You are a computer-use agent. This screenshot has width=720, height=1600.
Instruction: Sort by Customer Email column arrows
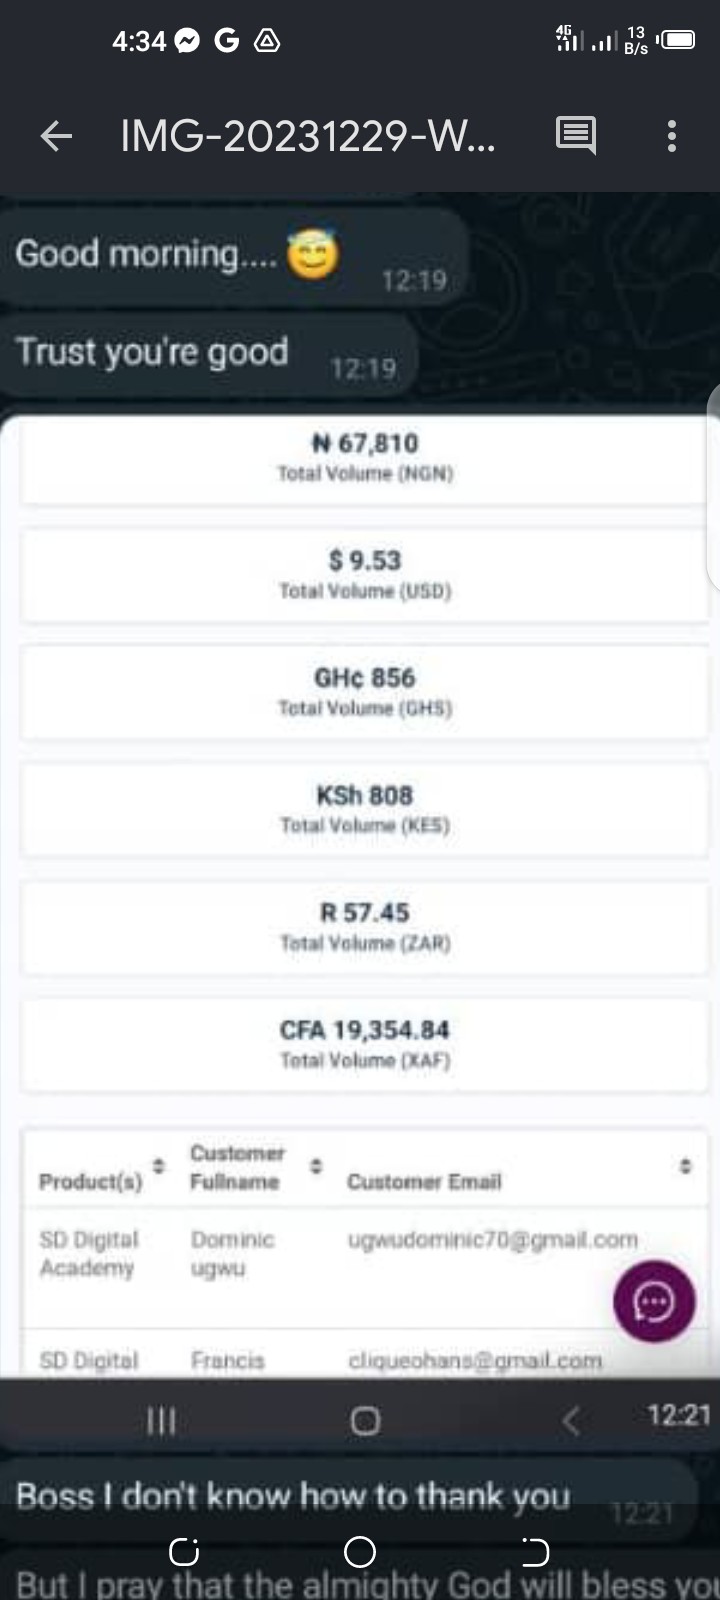point(685,1166)
